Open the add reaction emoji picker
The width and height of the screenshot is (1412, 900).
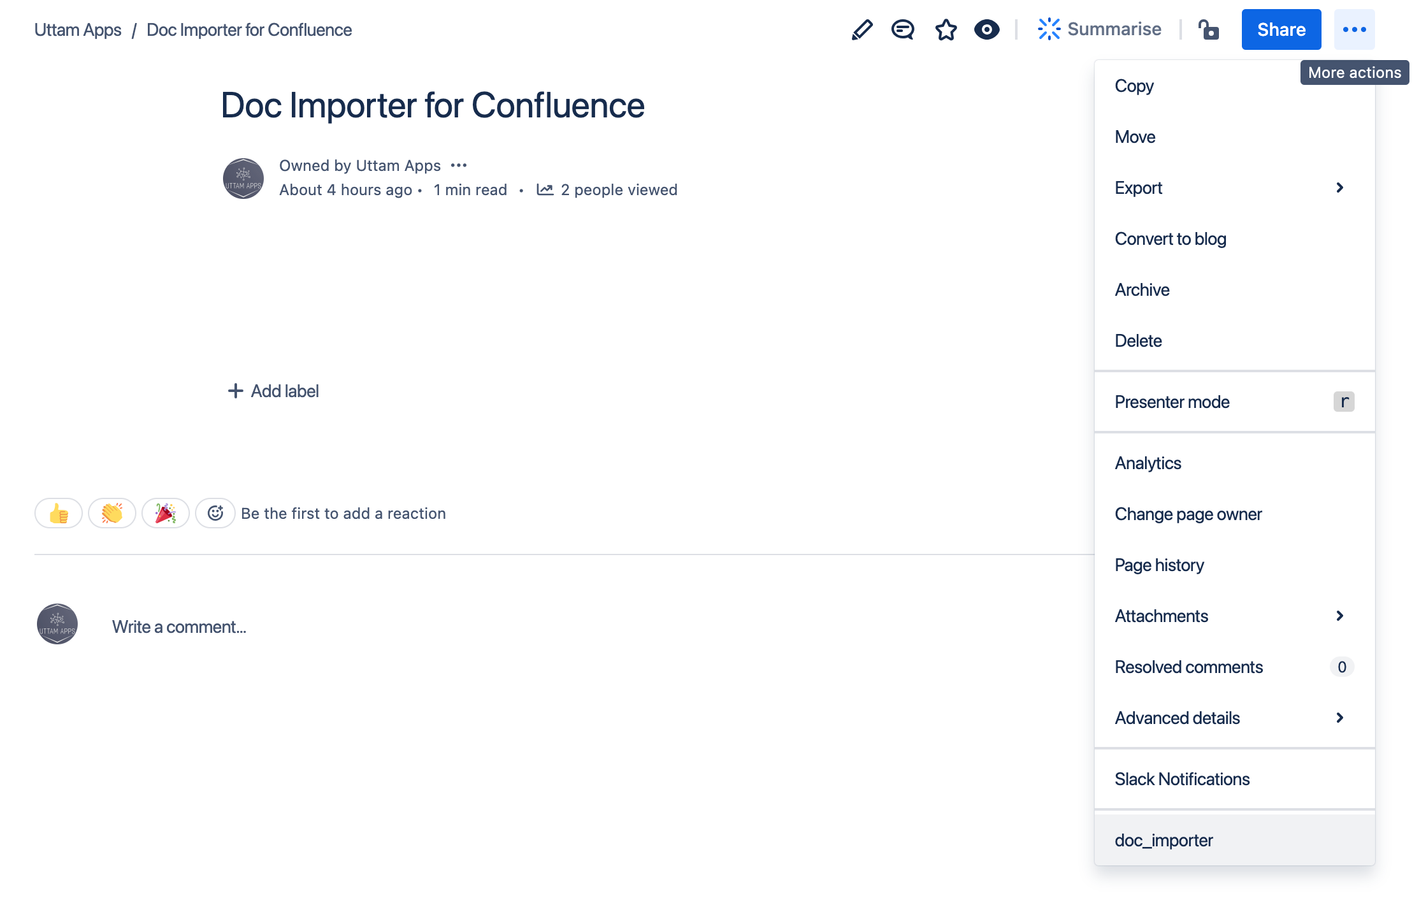pos(215,513)
